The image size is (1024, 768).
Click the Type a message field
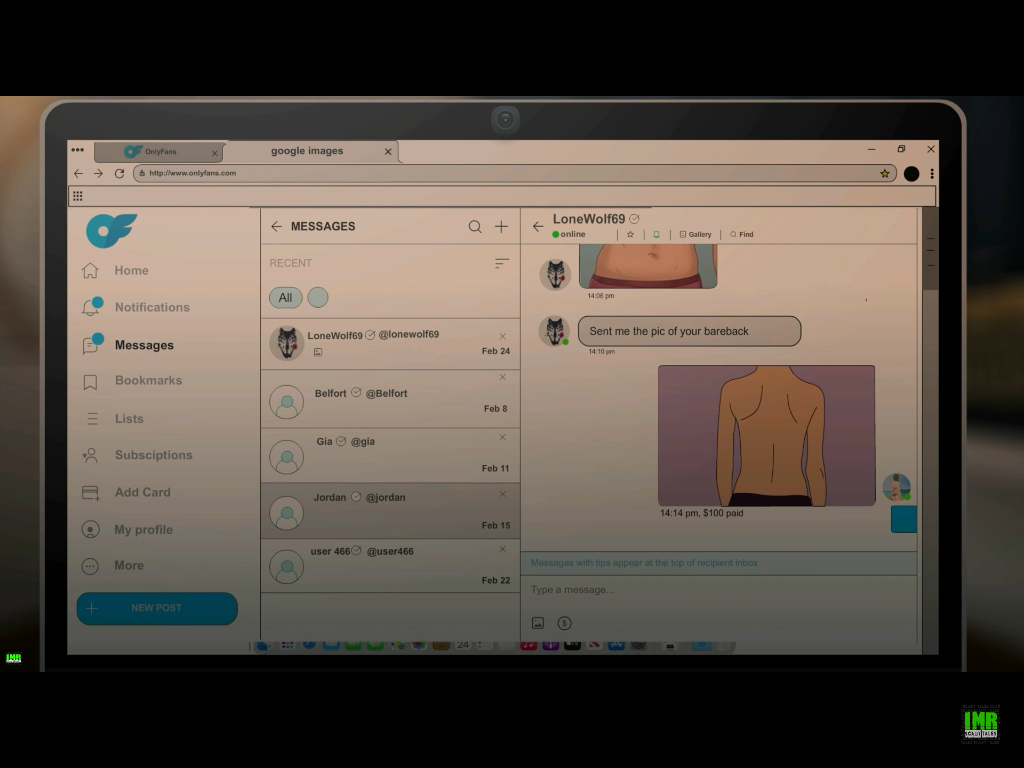[718, 590]
